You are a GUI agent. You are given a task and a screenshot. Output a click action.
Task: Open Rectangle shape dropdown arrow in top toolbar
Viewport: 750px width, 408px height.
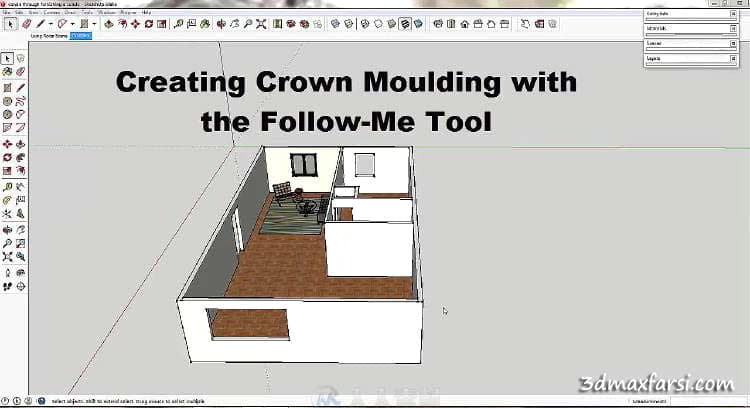coord(94,24)
